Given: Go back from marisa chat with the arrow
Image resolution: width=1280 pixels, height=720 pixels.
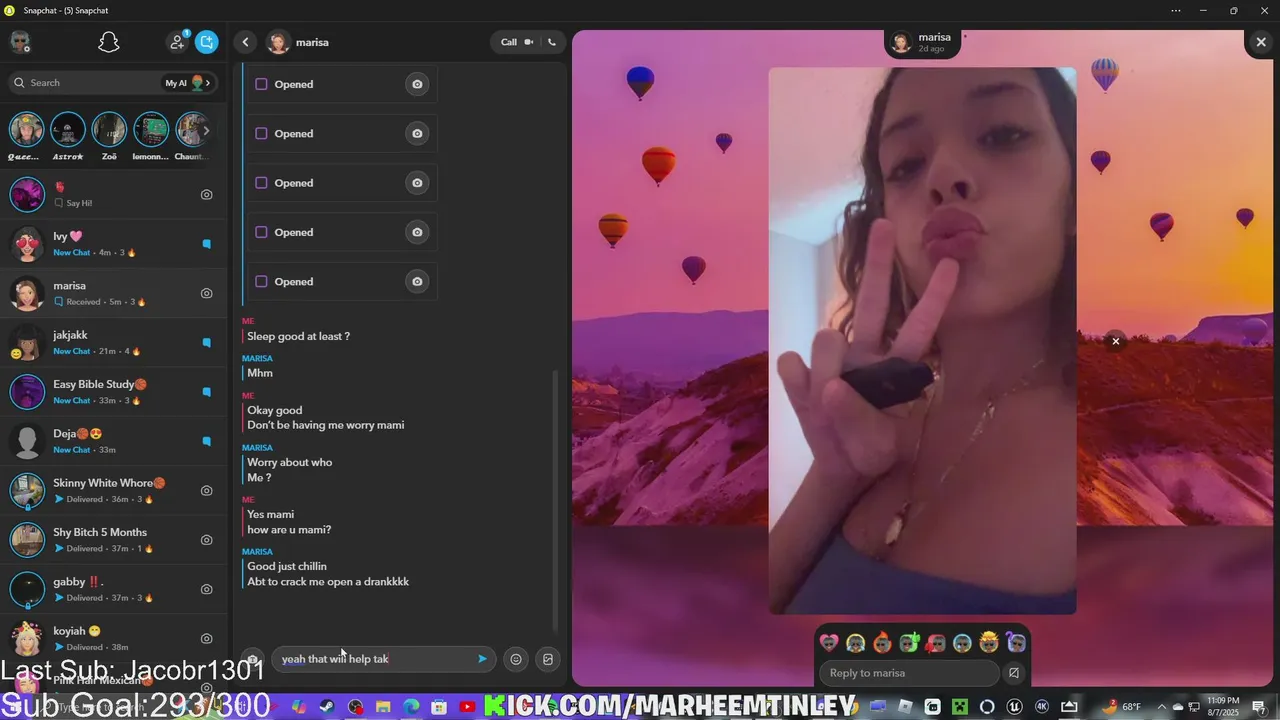Looking at the screenshot, I should click(x=246, y=42).
